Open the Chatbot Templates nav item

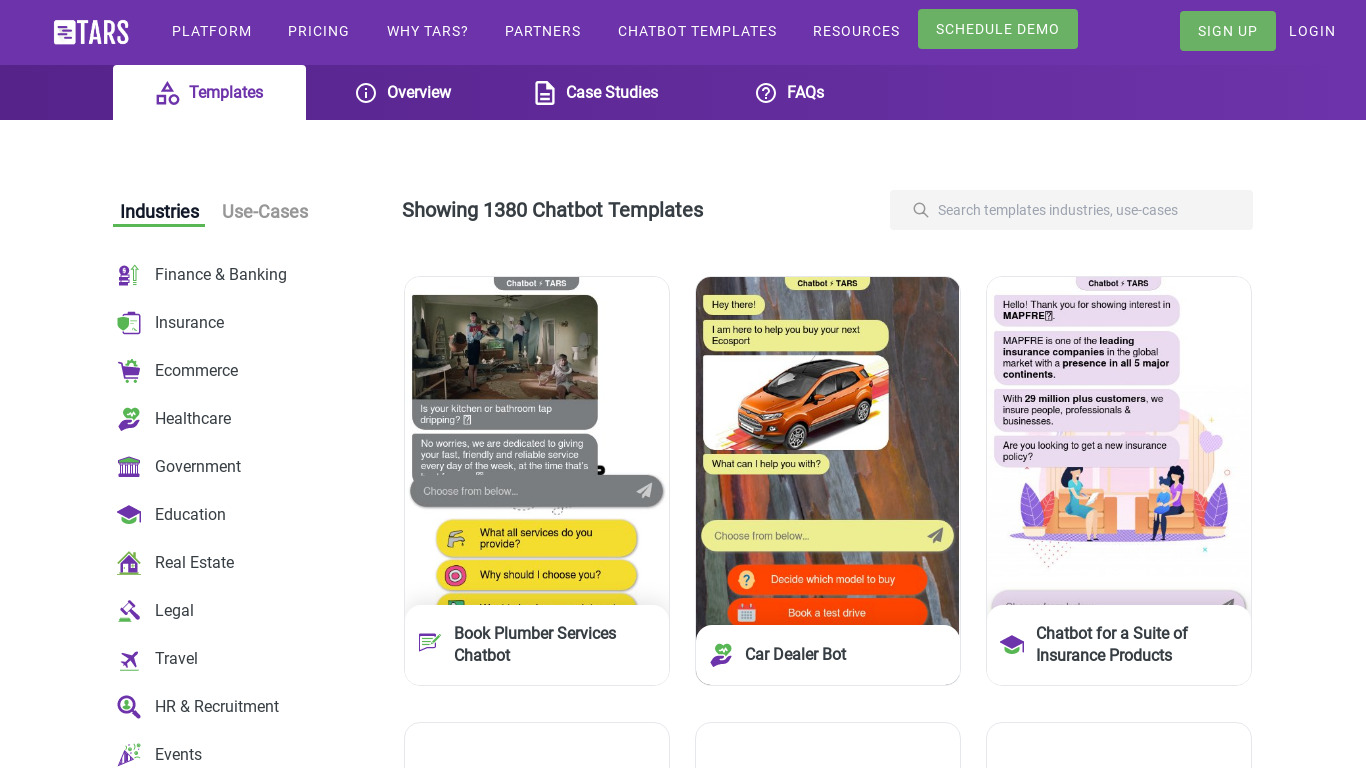click(697, 31)
